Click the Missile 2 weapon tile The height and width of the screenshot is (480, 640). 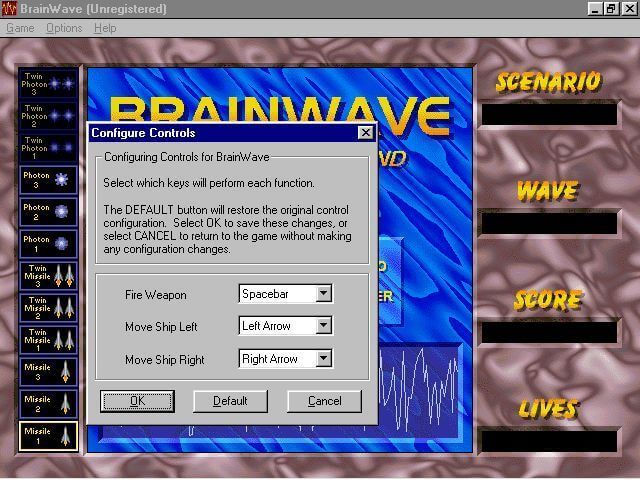(48, 403)
